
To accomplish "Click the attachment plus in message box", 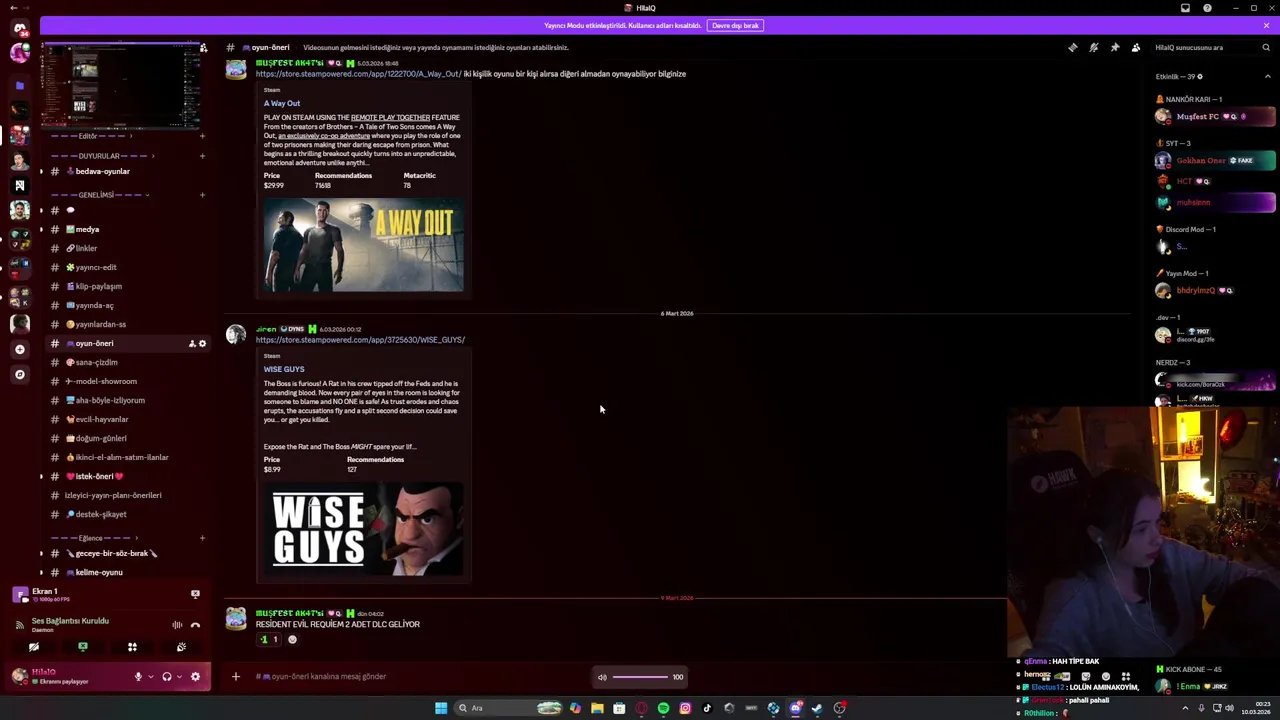I will 236,676.
